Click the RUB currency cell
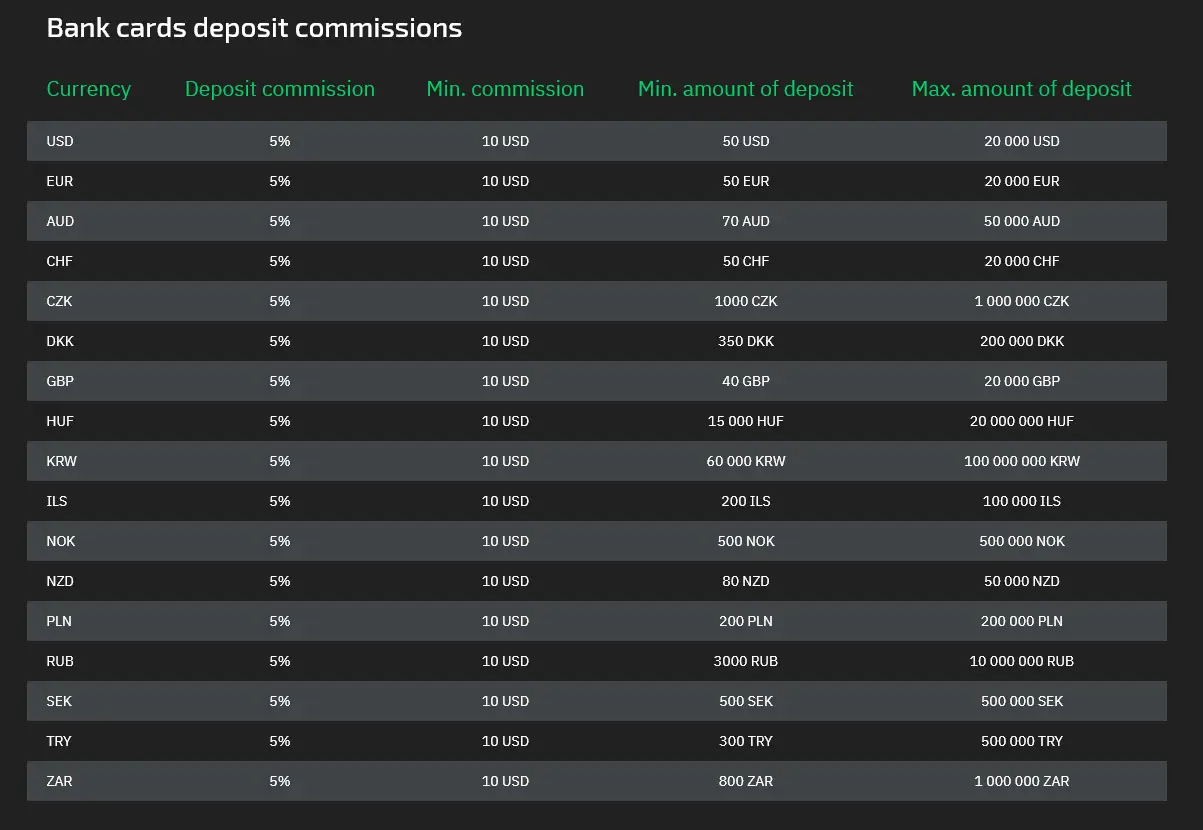This screenshot has width=1203, height=830. (60, 661)
